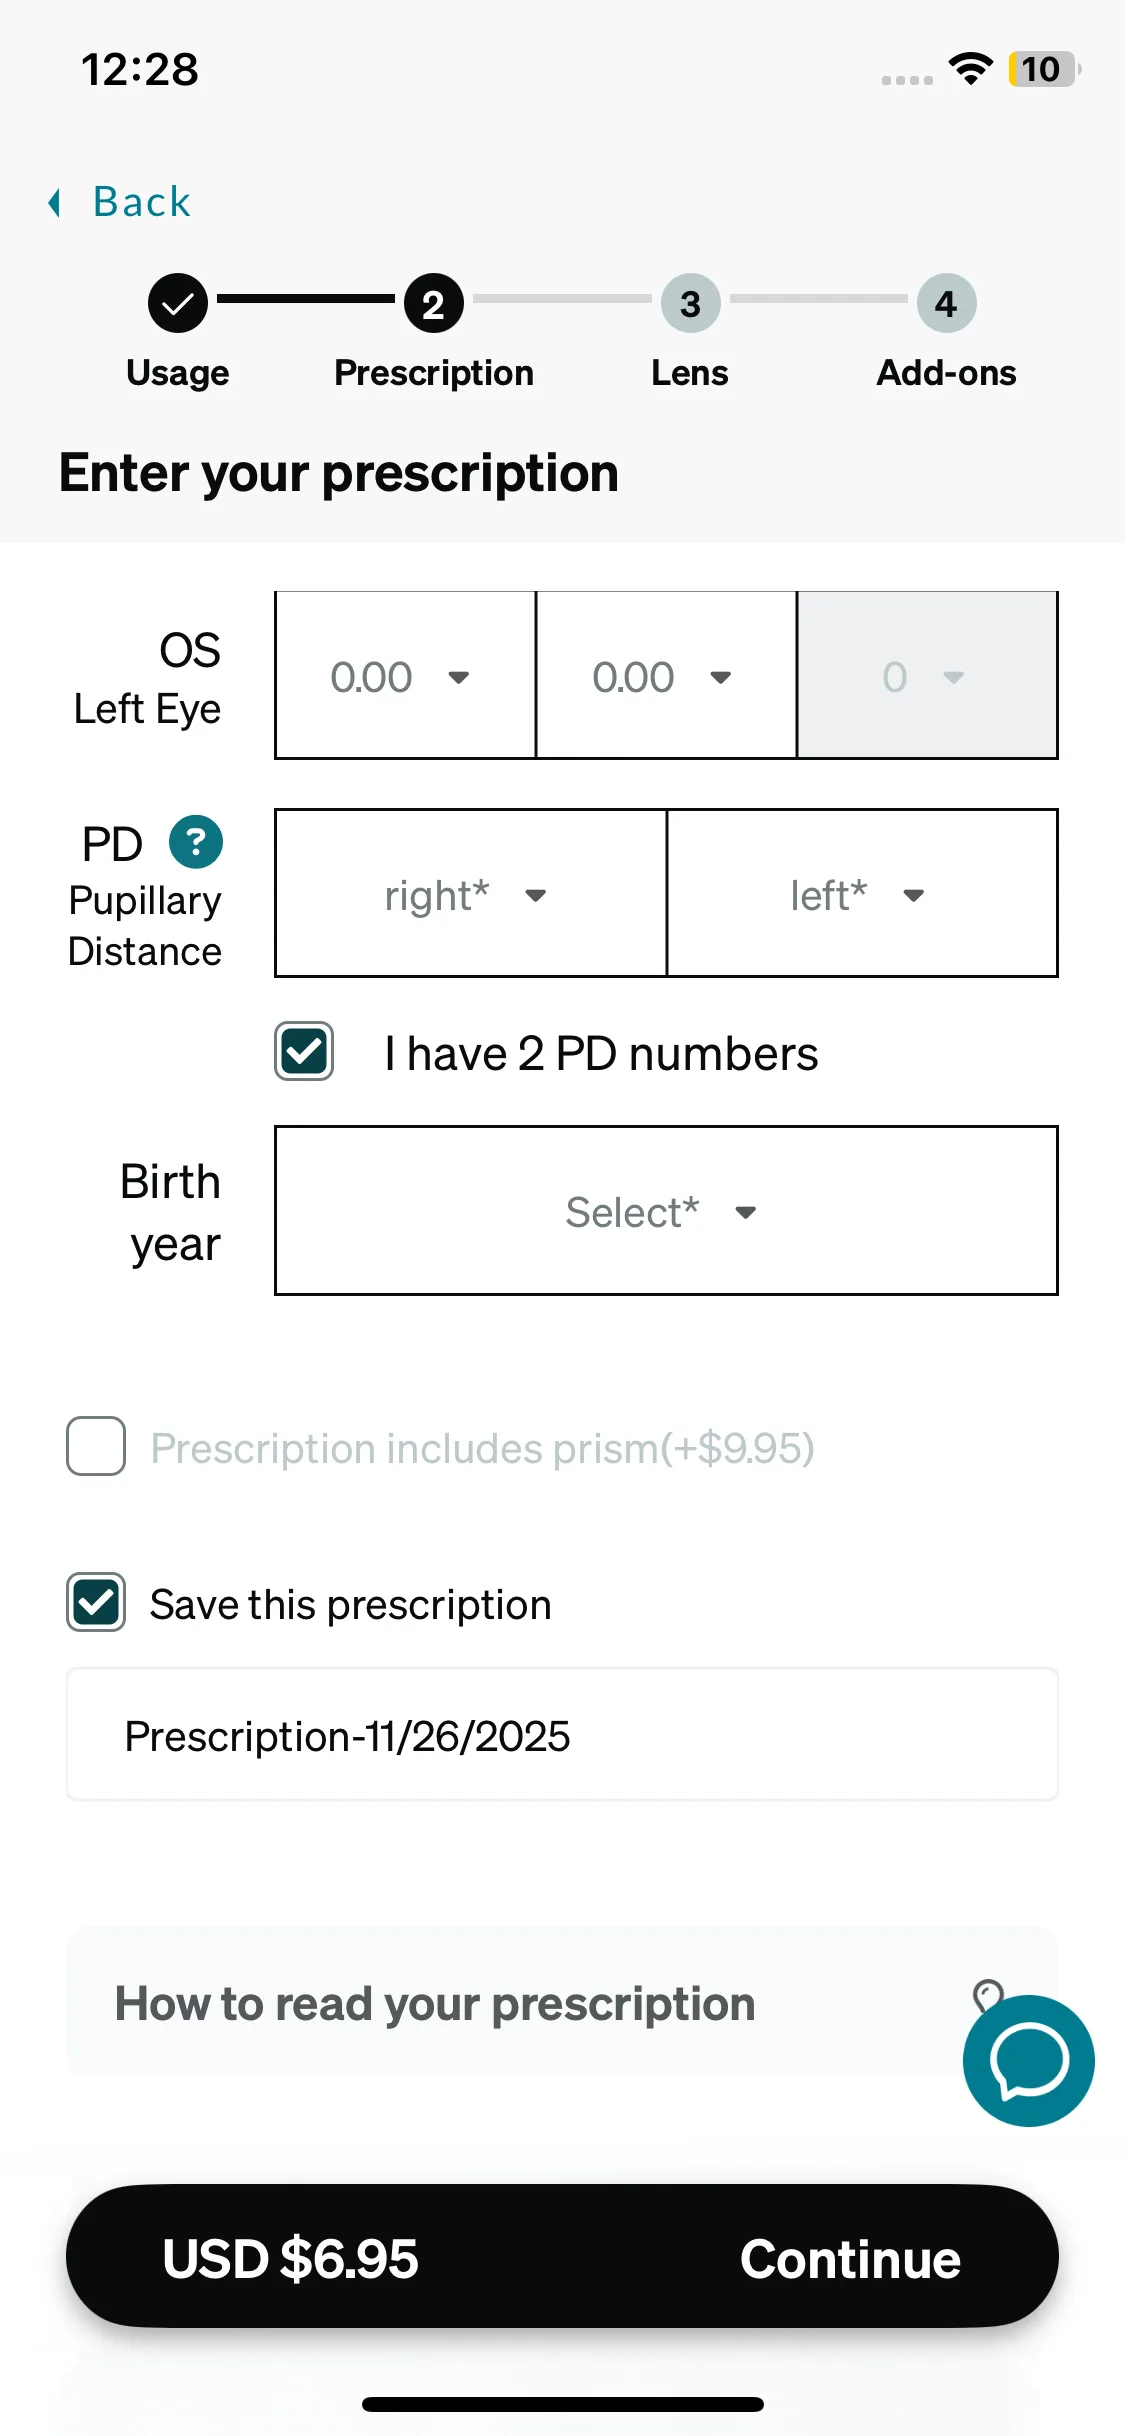The width and height of the screenshot is (1125, 2436).
Task: Open the live chat bubble icon
Action: [1028, 2060]
